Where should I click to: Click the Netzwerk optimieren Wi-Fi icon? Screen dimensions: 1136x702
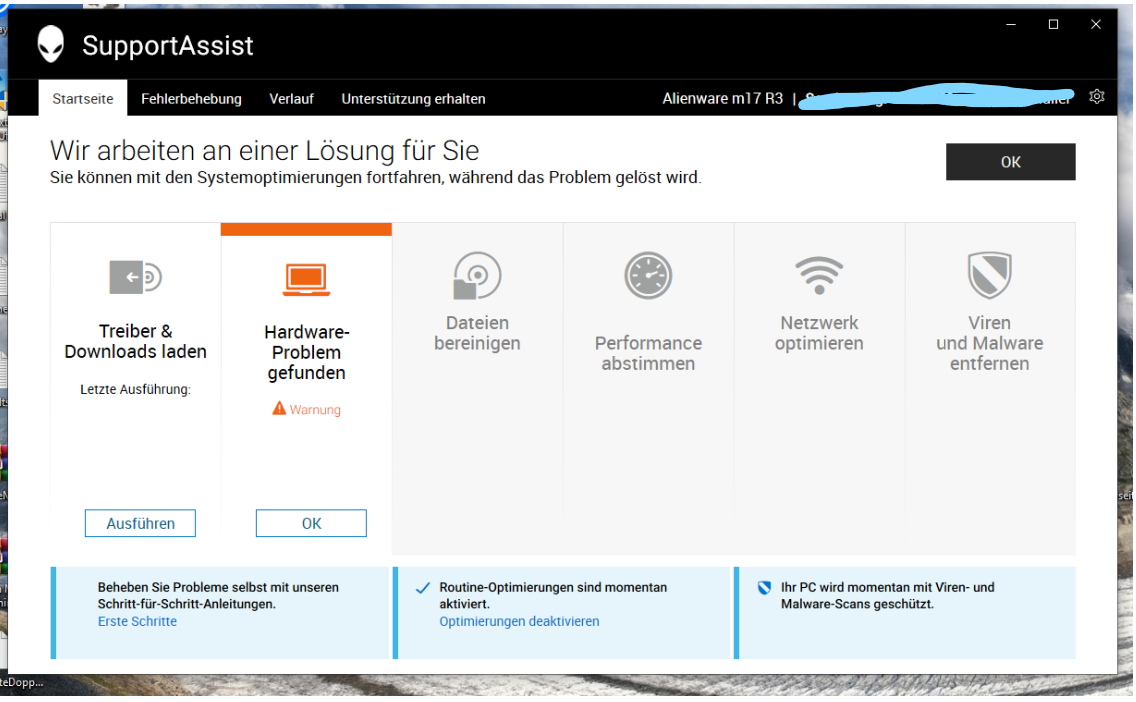click(819, 275)
